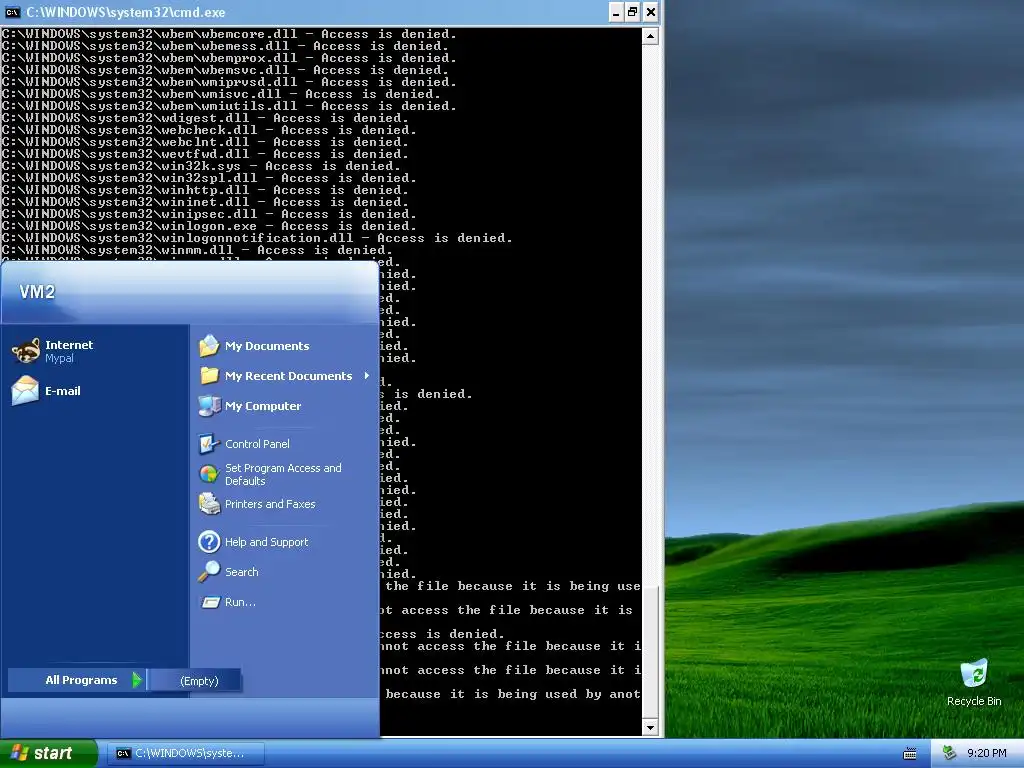Click webcheck.dll access denied line
Screen dimensions: 1024x768
[x=209, y=130]
